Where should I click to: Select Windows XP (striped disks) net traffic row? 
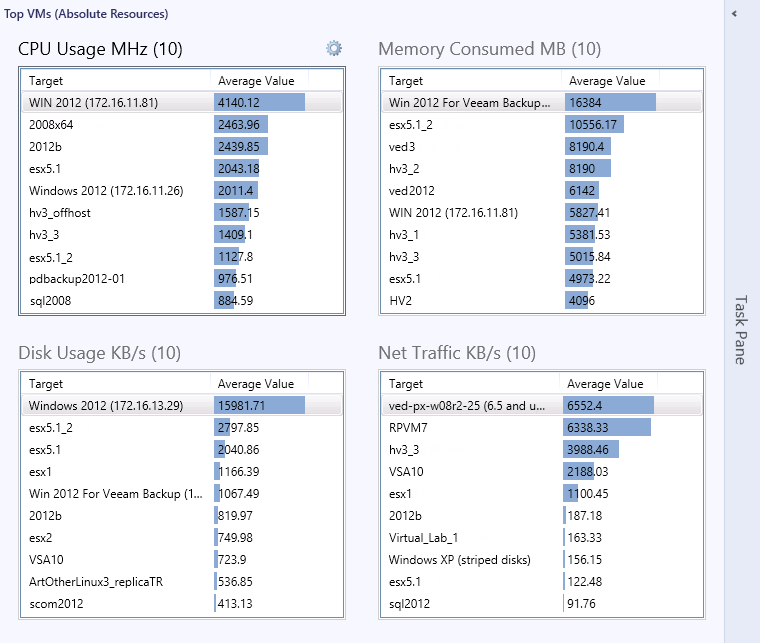coord(542,560)
